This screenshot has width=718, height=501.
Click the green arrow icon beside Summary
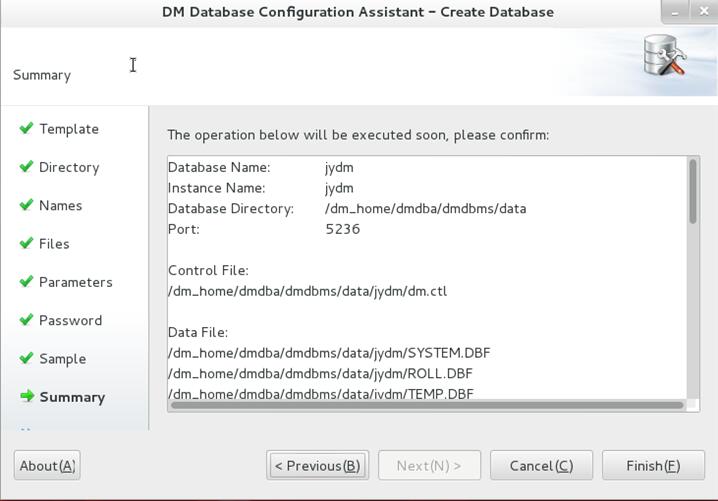pos(27,396)
